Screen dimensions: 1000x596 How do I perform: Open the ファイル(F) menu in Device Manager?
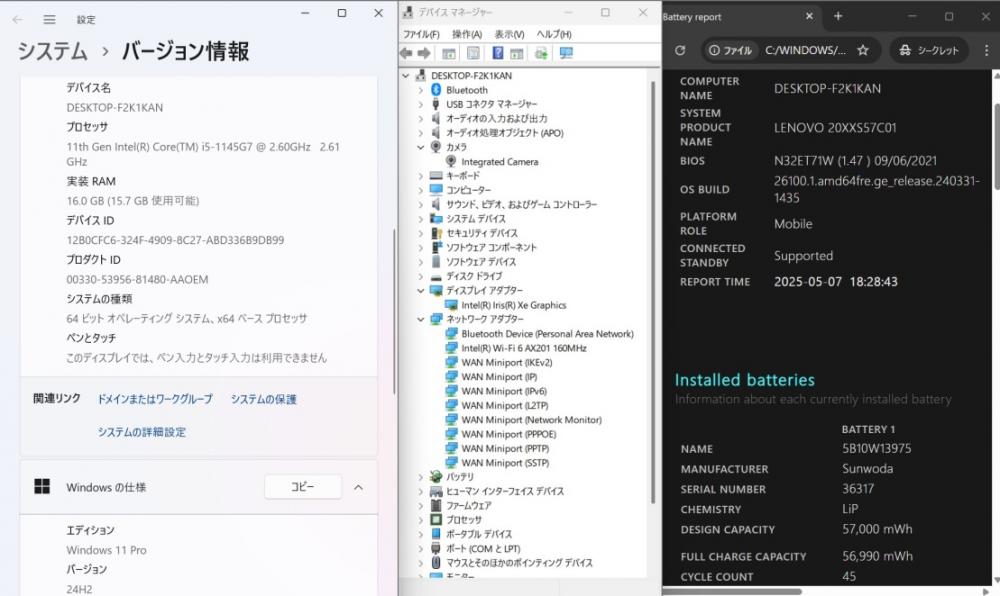421,34
